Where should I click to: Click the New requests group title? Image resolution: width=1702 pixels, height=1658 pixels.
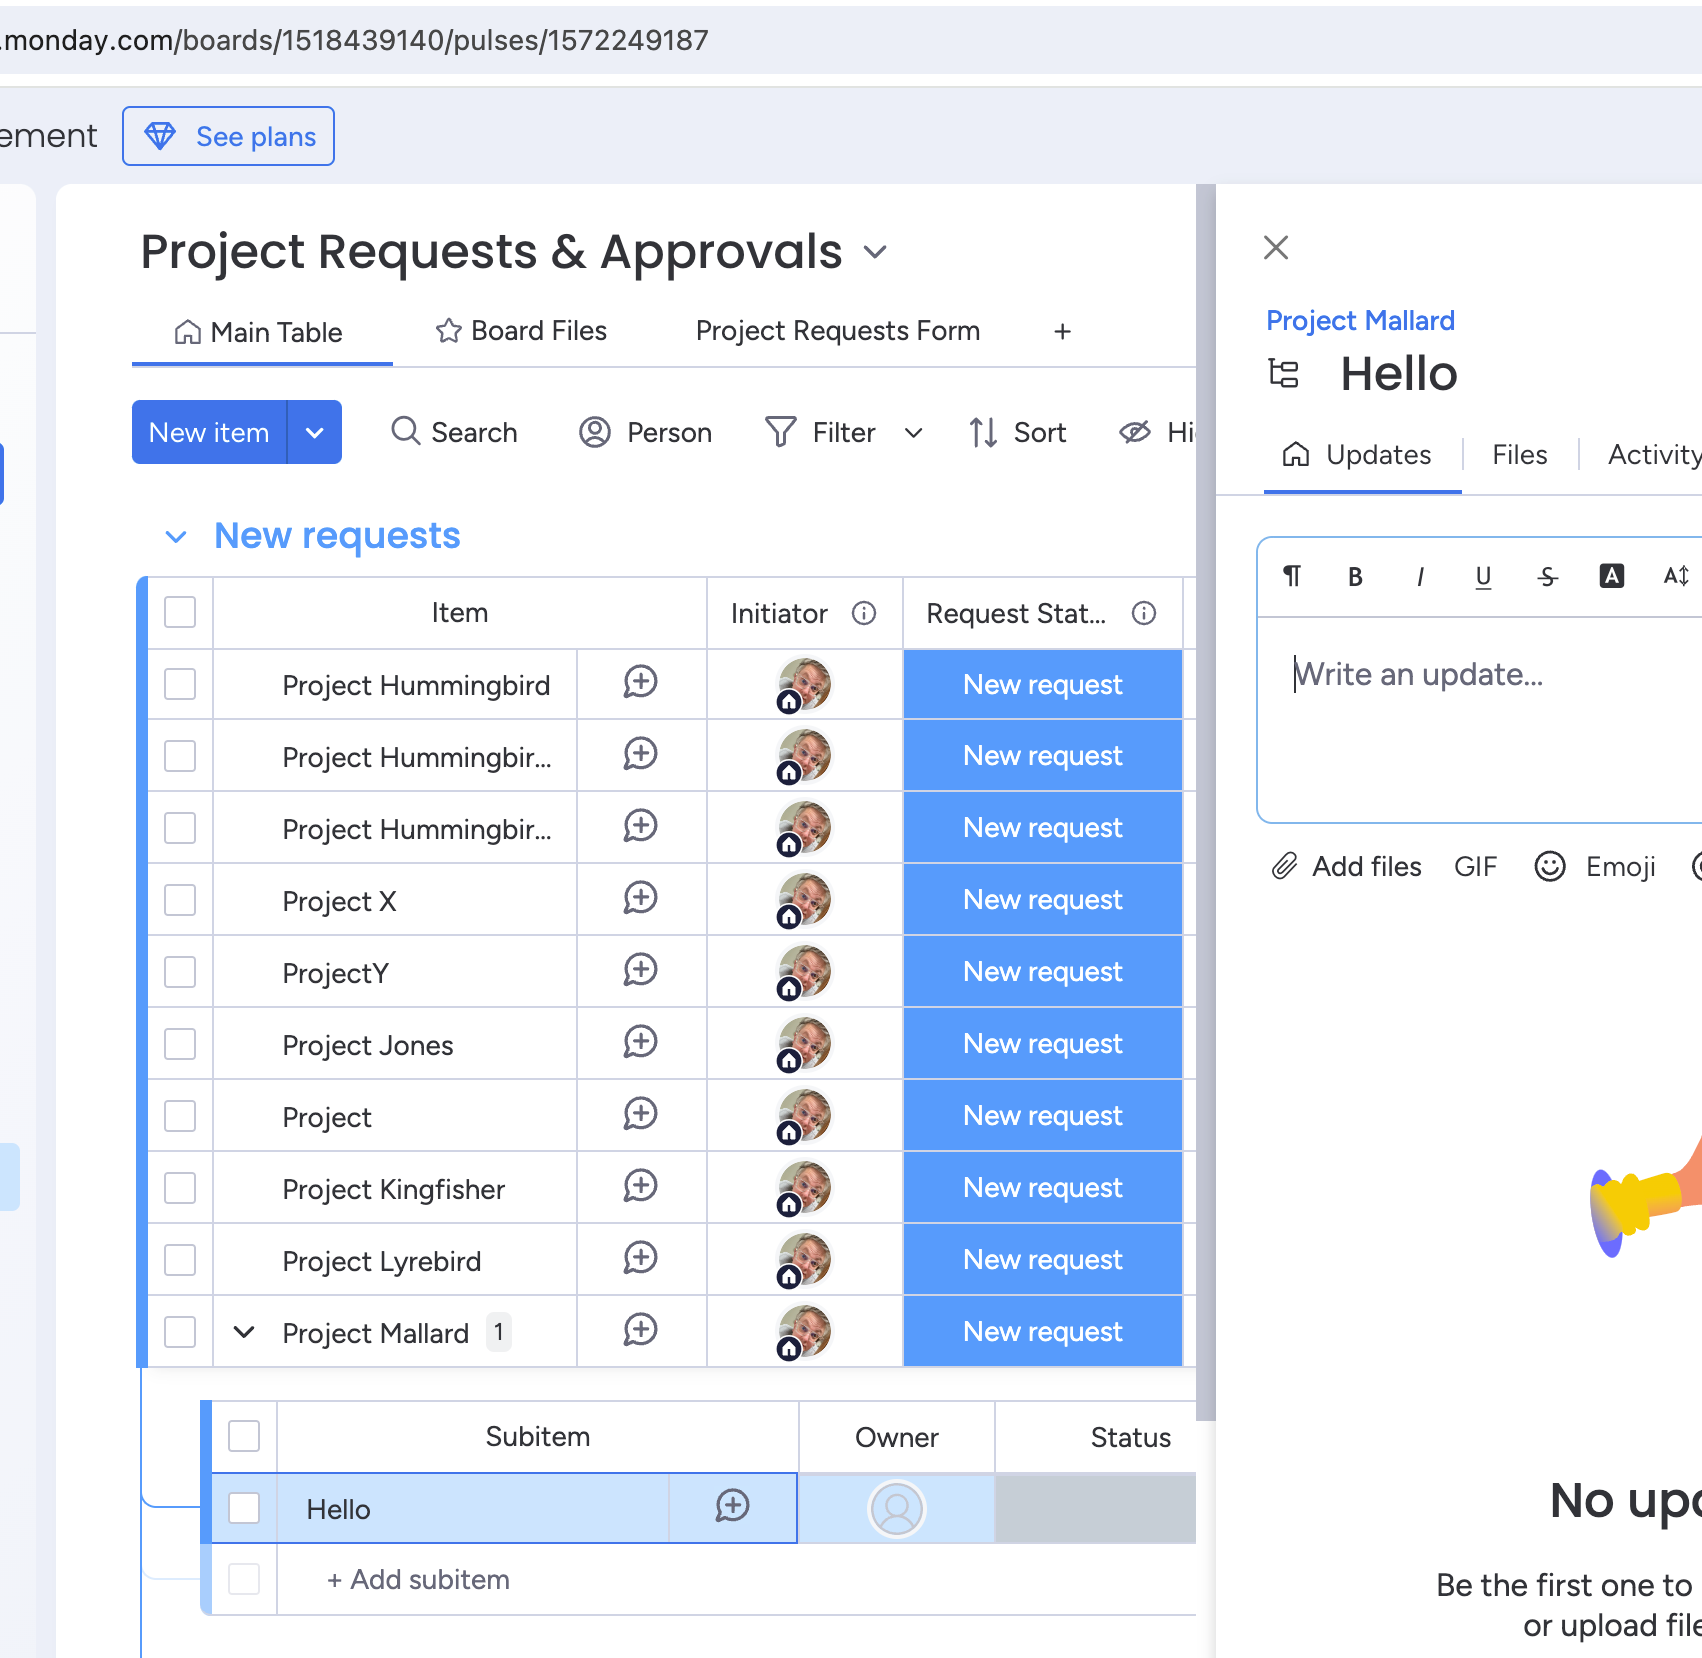coord(337,536)
